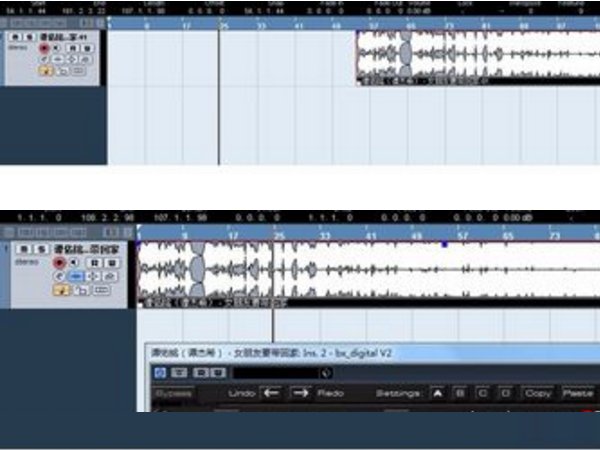Screen dimensions: 600x450
Task: Lock the lower track with lock icon
Action: click(81, 291)
